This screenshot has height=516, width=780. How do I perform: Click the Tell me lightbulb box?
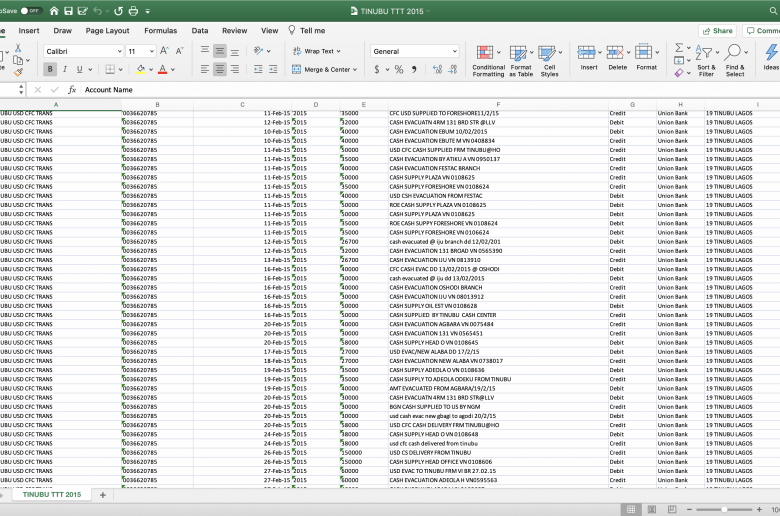306,30
